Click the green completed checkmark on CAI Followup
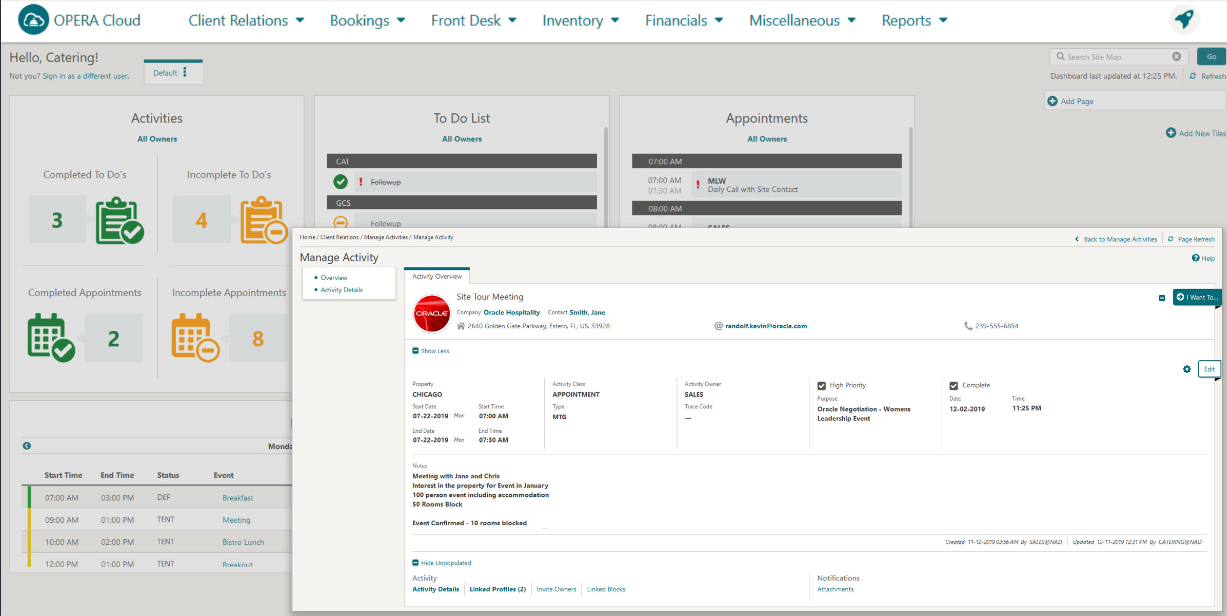Screen dimensions: 1227x616 point(340,181)
